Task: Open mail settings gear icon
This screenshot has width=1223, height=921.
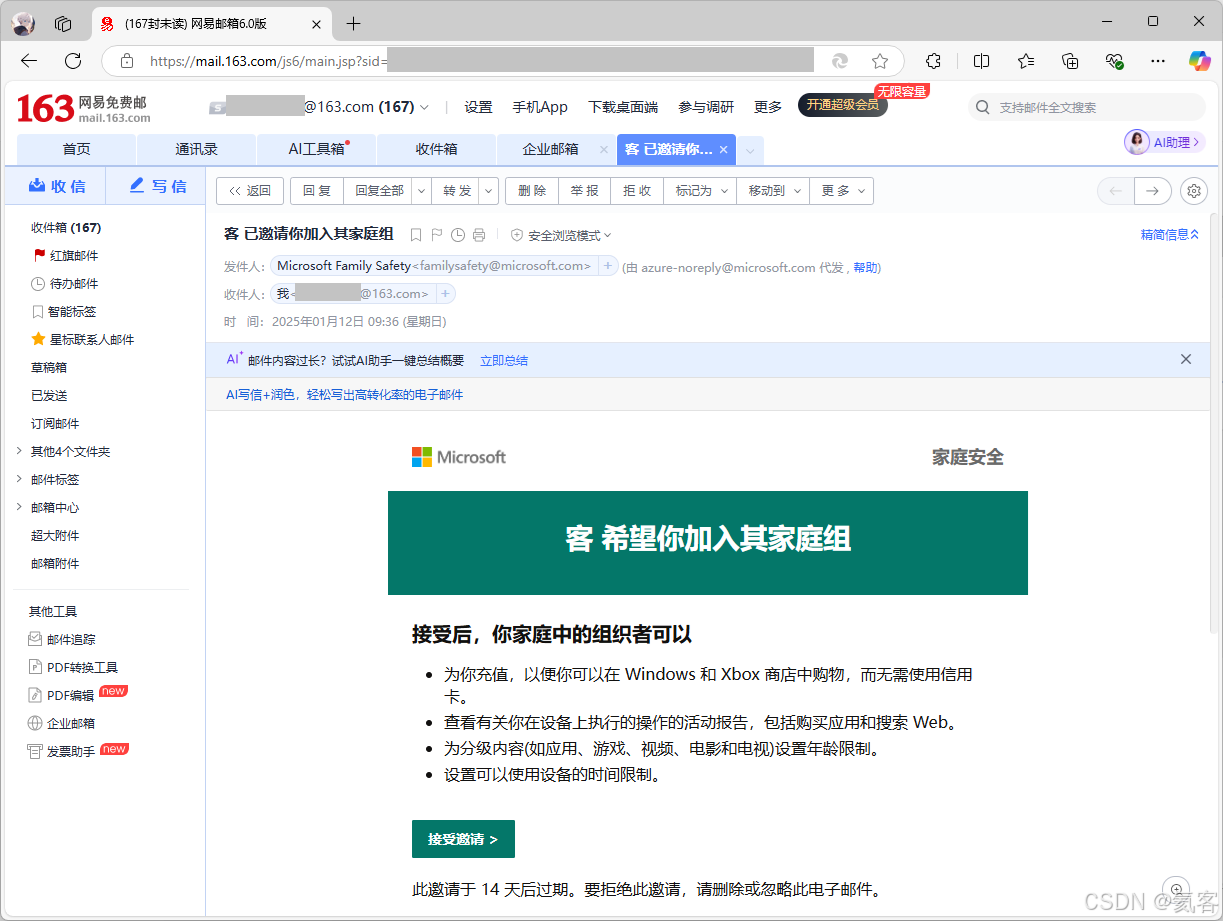Action: [1193, 191]
